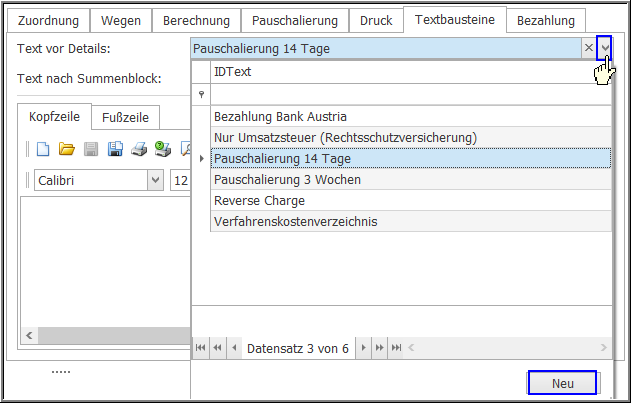Screen dimensions: 631x403
Task: Switch to the Bezahlung tab
Action: pyautogui.click(x=545, y=19)
